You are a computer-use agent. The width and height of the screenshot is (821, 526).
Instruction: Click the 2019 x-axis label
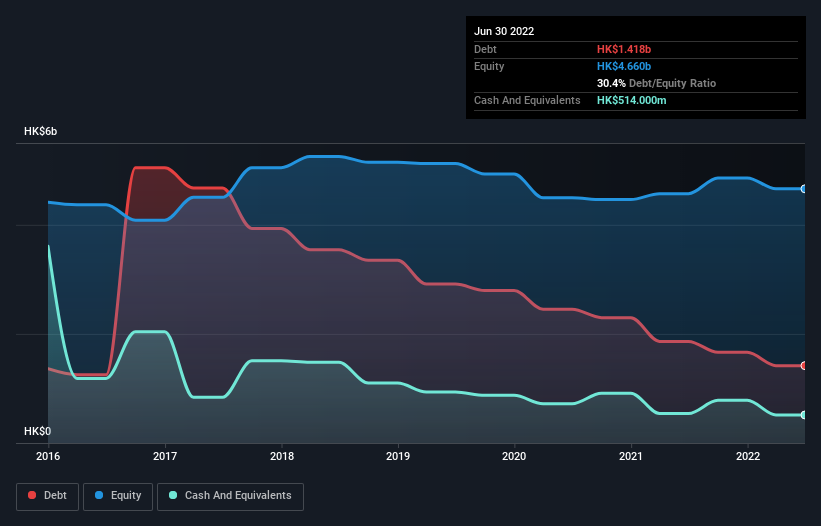(398, 456)
